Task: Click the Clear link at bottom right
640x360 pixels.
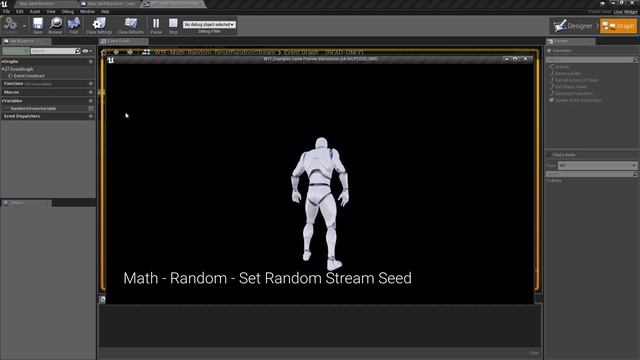Action: (x=534, y=353)
